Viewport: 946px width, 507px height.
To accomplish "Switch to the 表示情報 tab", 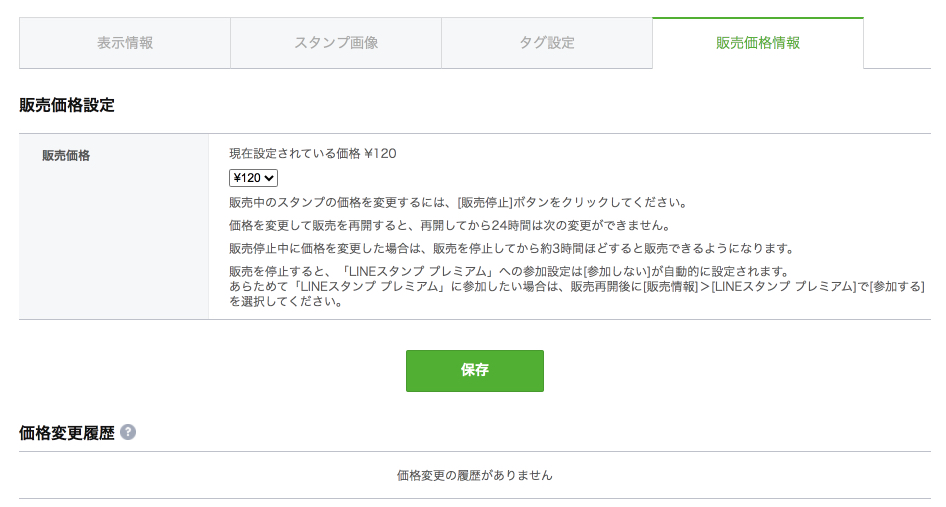I will [x=125, y=43].
